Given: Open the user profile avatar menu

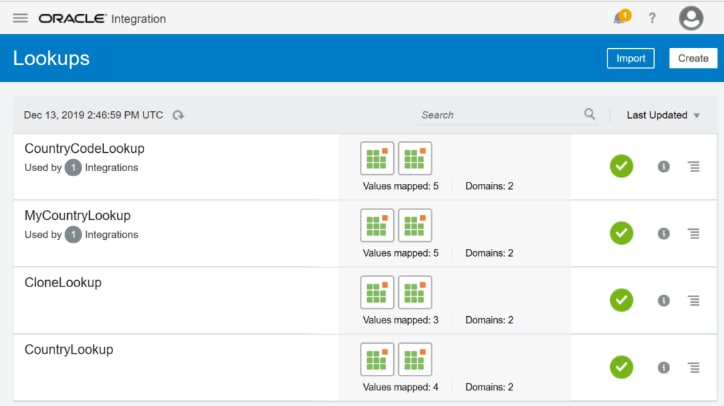Looking at the screenshot, I should pyautogui.click(x=691, y=19).
